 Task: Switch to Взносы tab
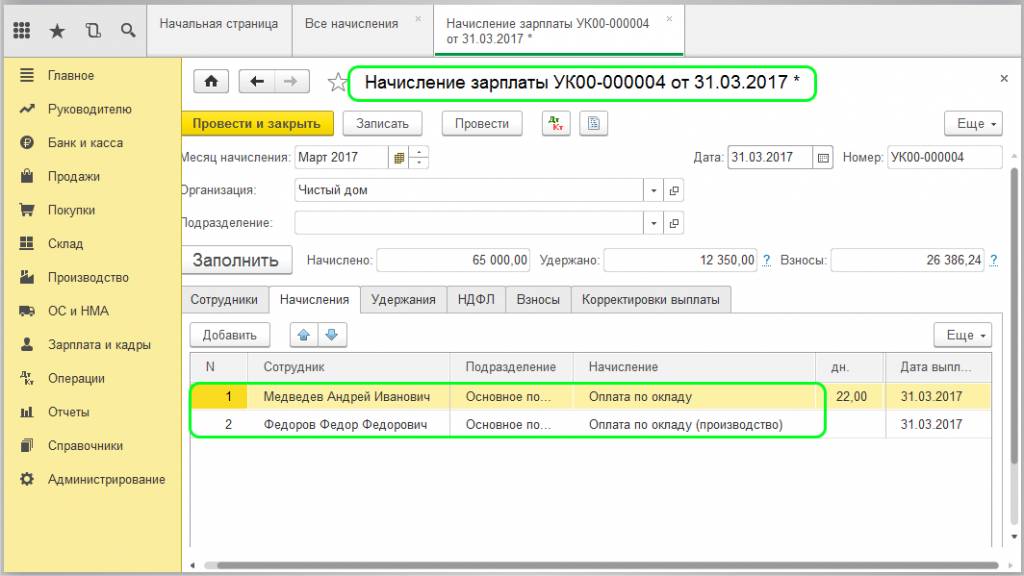538,300
